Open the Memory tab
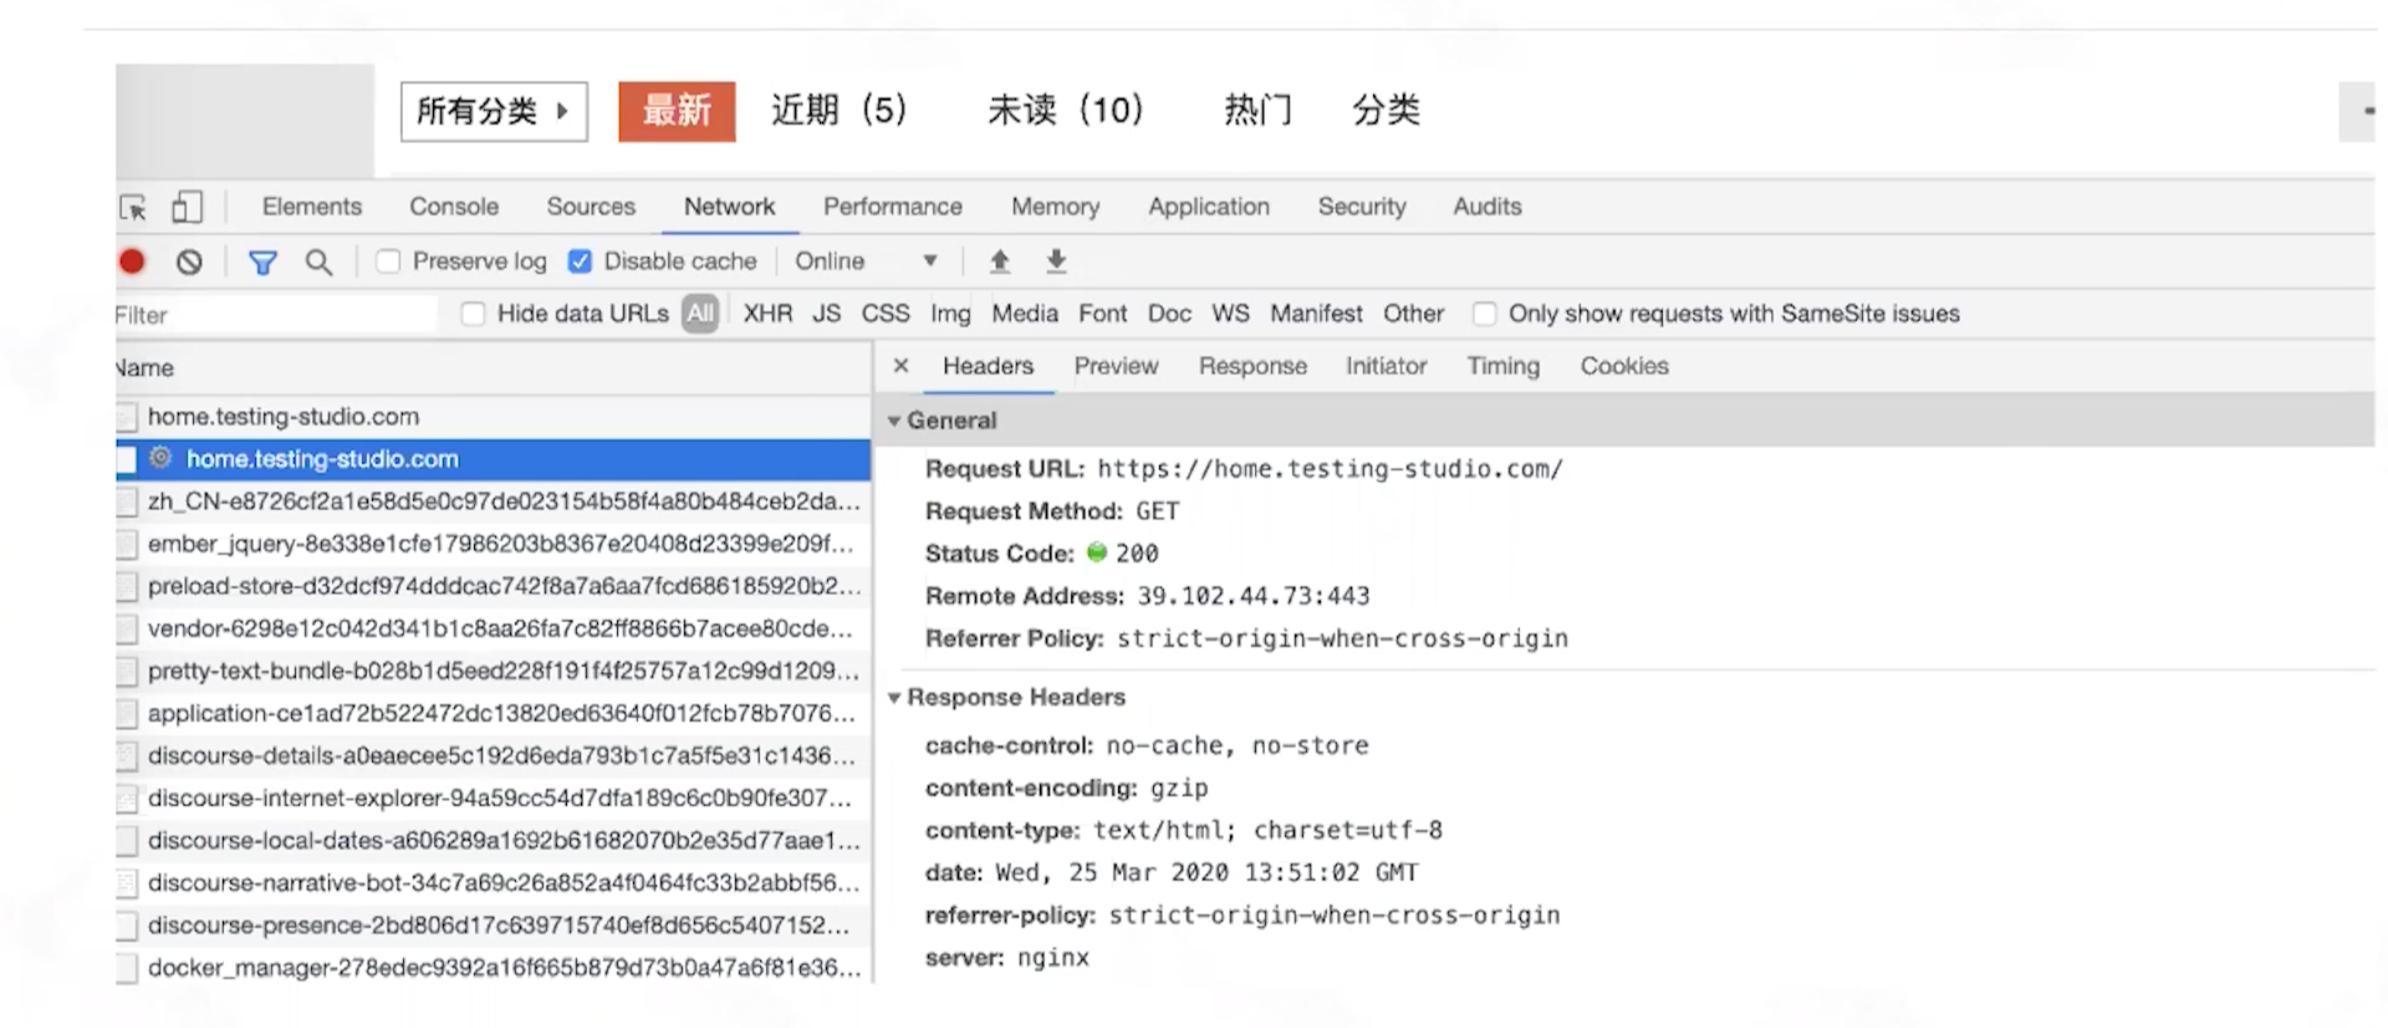Viewport: 2388px width, 1028px height. click(x=1055, y=207)
